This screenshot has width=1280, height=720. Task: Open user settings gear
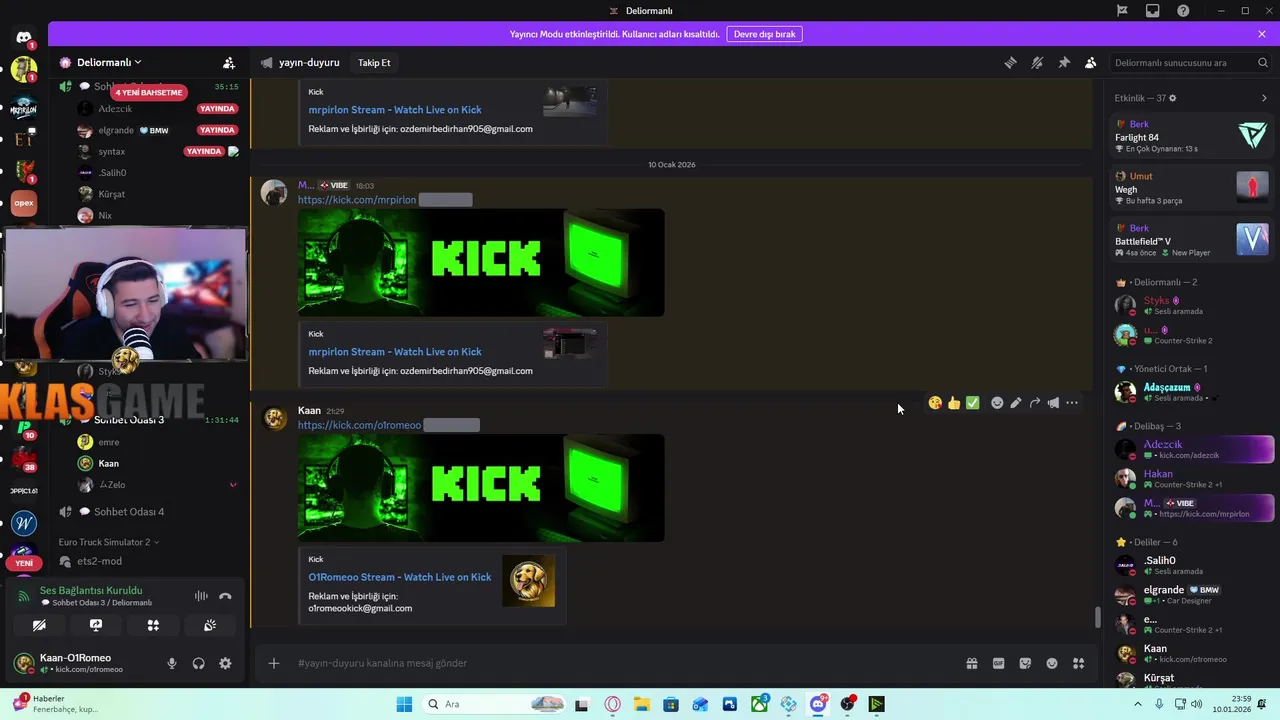[225, 663]
